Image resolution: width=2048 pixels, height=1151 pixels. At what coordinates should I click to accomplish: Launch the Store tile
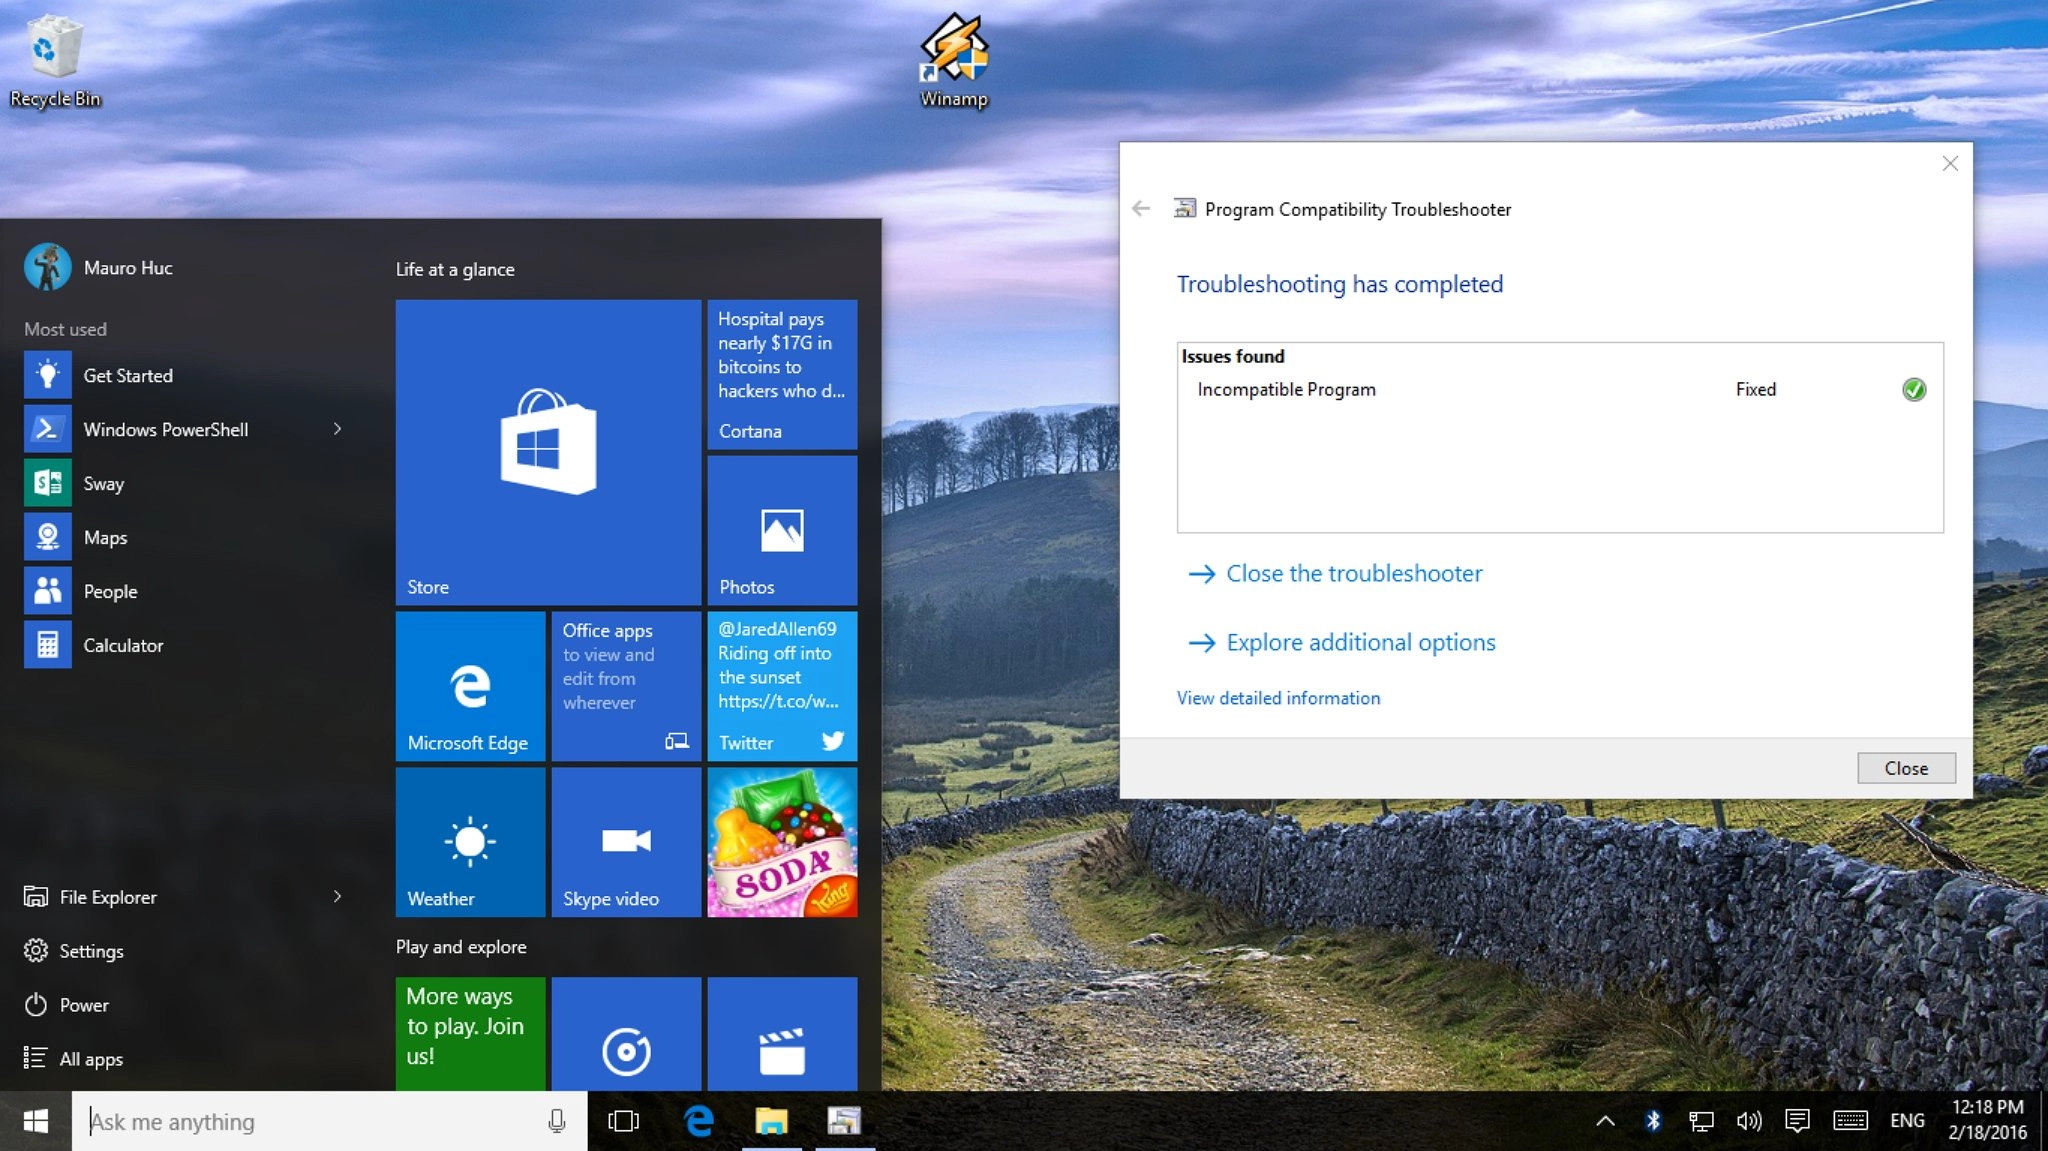[x=548, y=452]
